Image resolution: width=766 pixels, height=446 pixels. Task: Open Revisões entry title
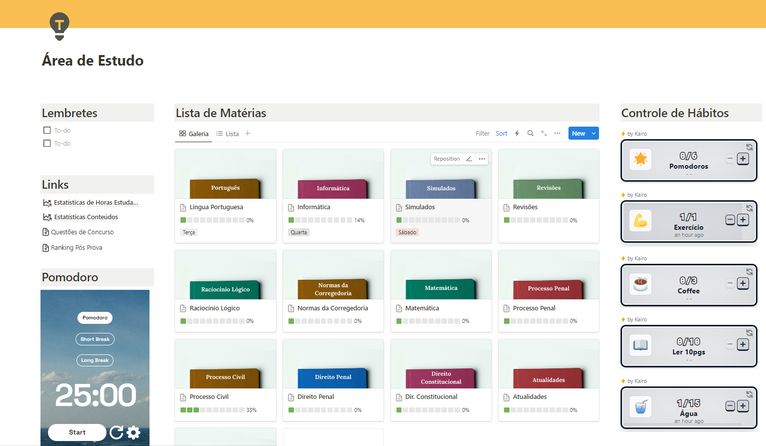tap(525, 207)
